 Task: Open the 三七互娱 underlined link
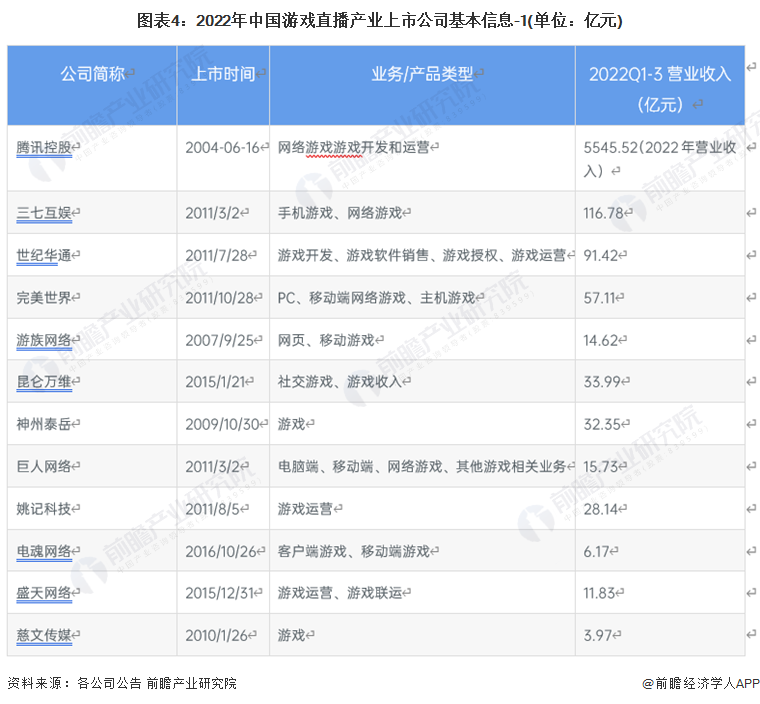(x=45, y=213)
